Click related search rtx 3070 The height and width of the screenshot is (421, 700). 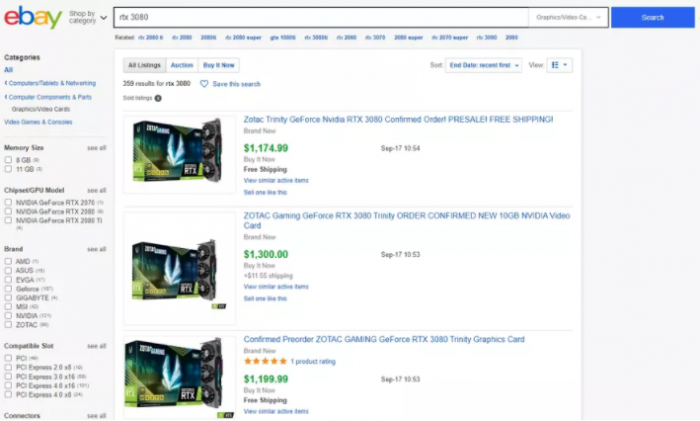(375, 38)
